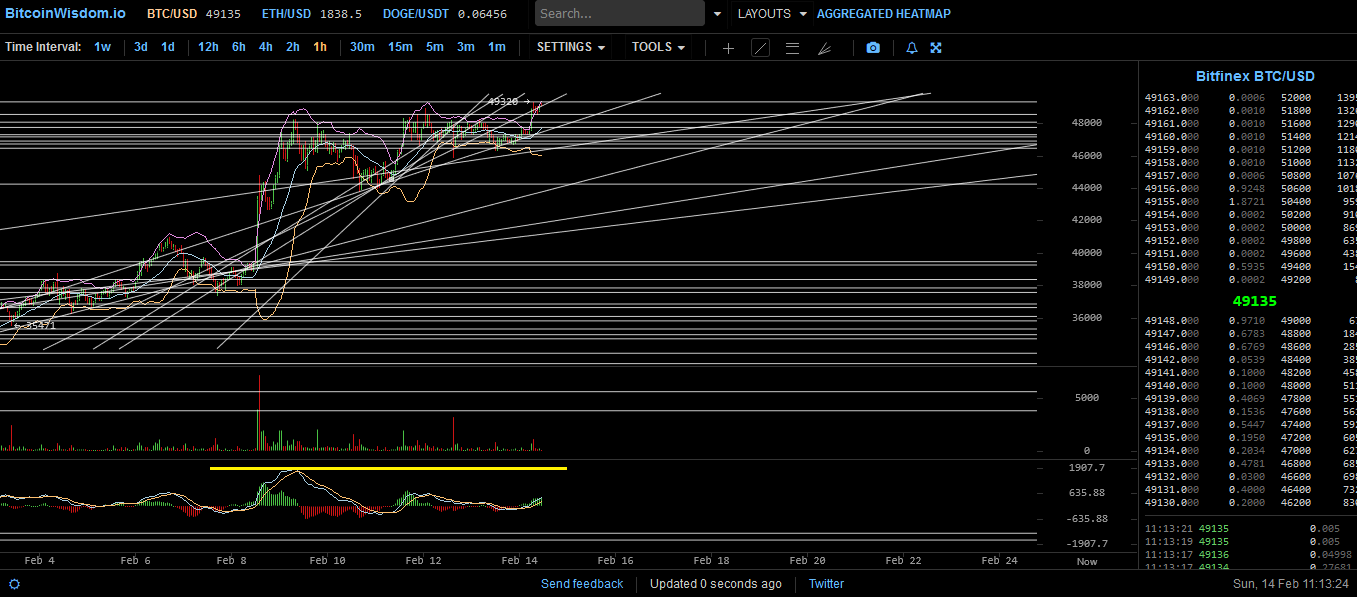This screenshot has width=1357, height=597.
Task: Switch to the ETH/USD ticker
Action: point(312,14)
